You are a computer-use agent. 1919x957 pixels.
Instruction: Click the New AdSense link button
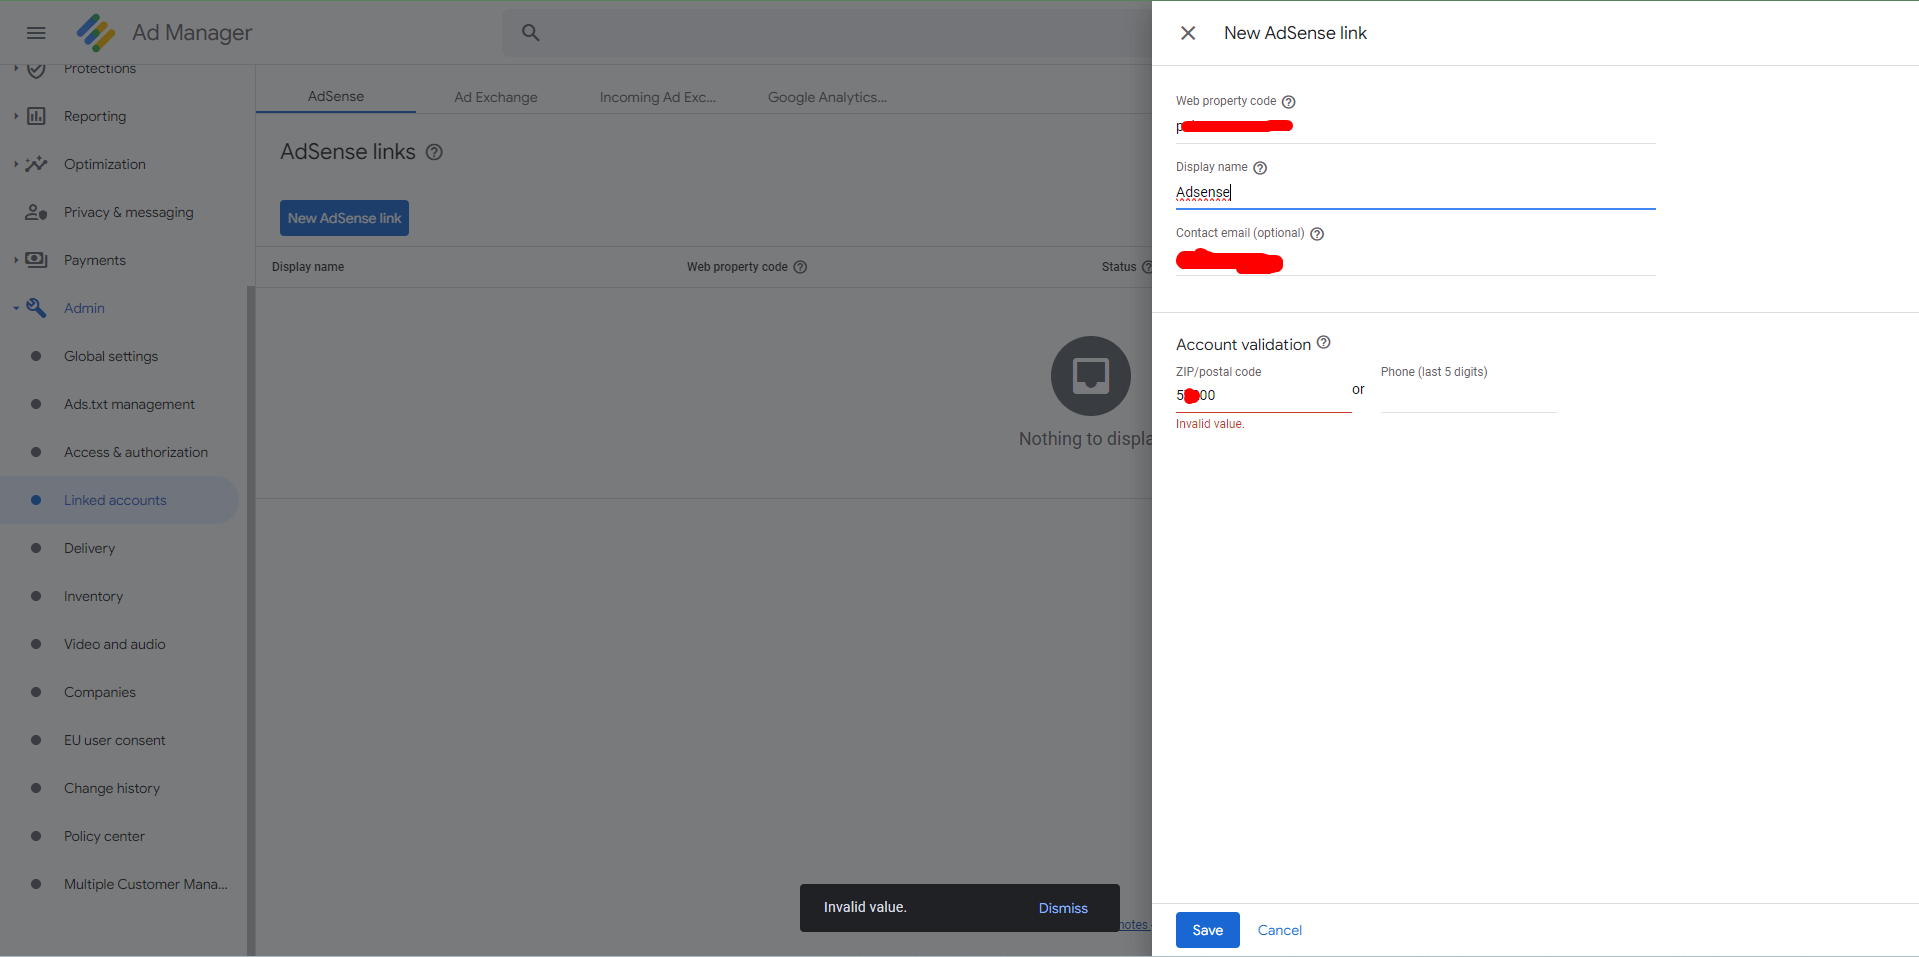point(344,218)
